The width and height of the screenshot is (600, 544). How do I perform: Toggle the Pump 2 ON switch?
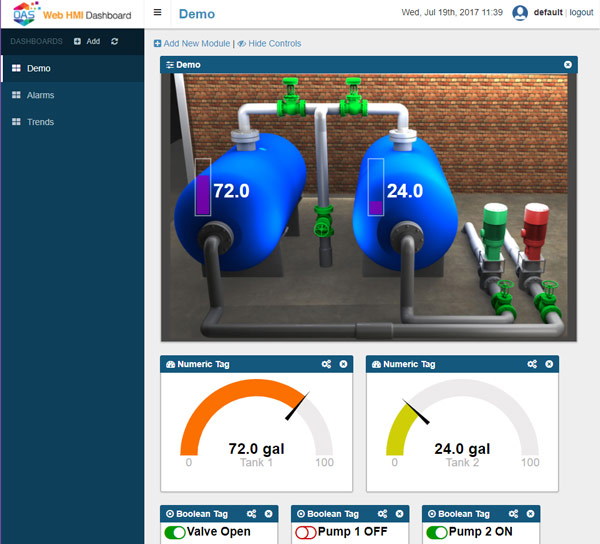(437, 533)
